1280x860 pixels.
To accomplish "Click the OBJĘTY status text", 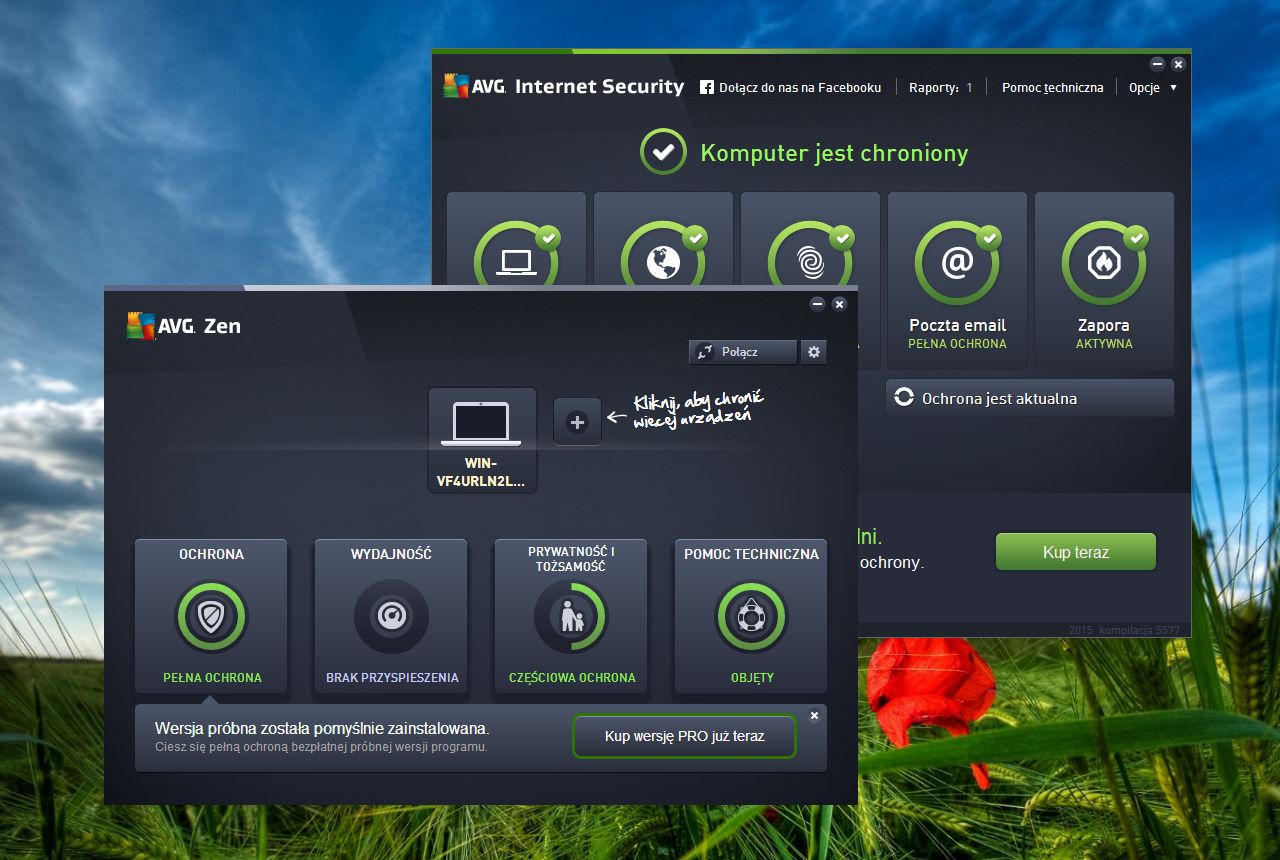I will [x=752, y=678].
